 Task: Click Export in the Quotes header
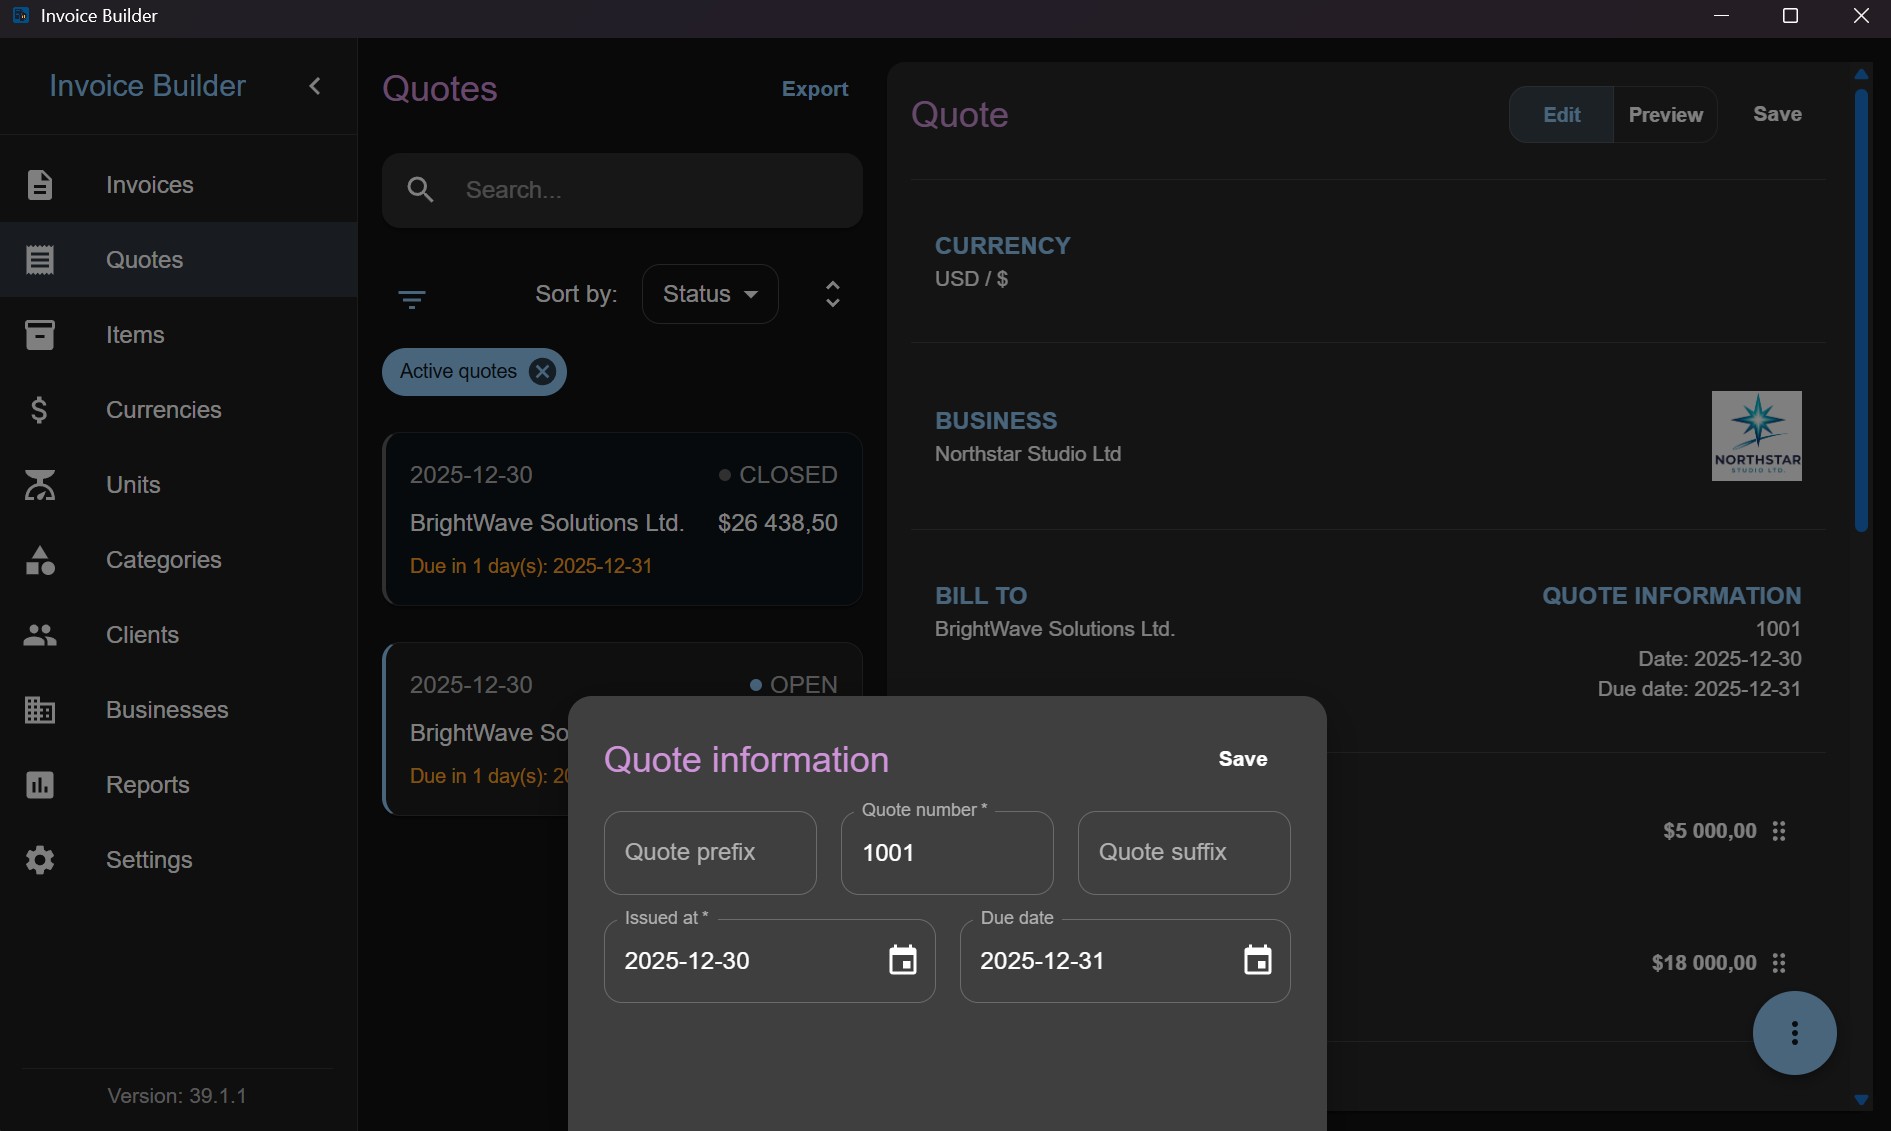(815, 89)
